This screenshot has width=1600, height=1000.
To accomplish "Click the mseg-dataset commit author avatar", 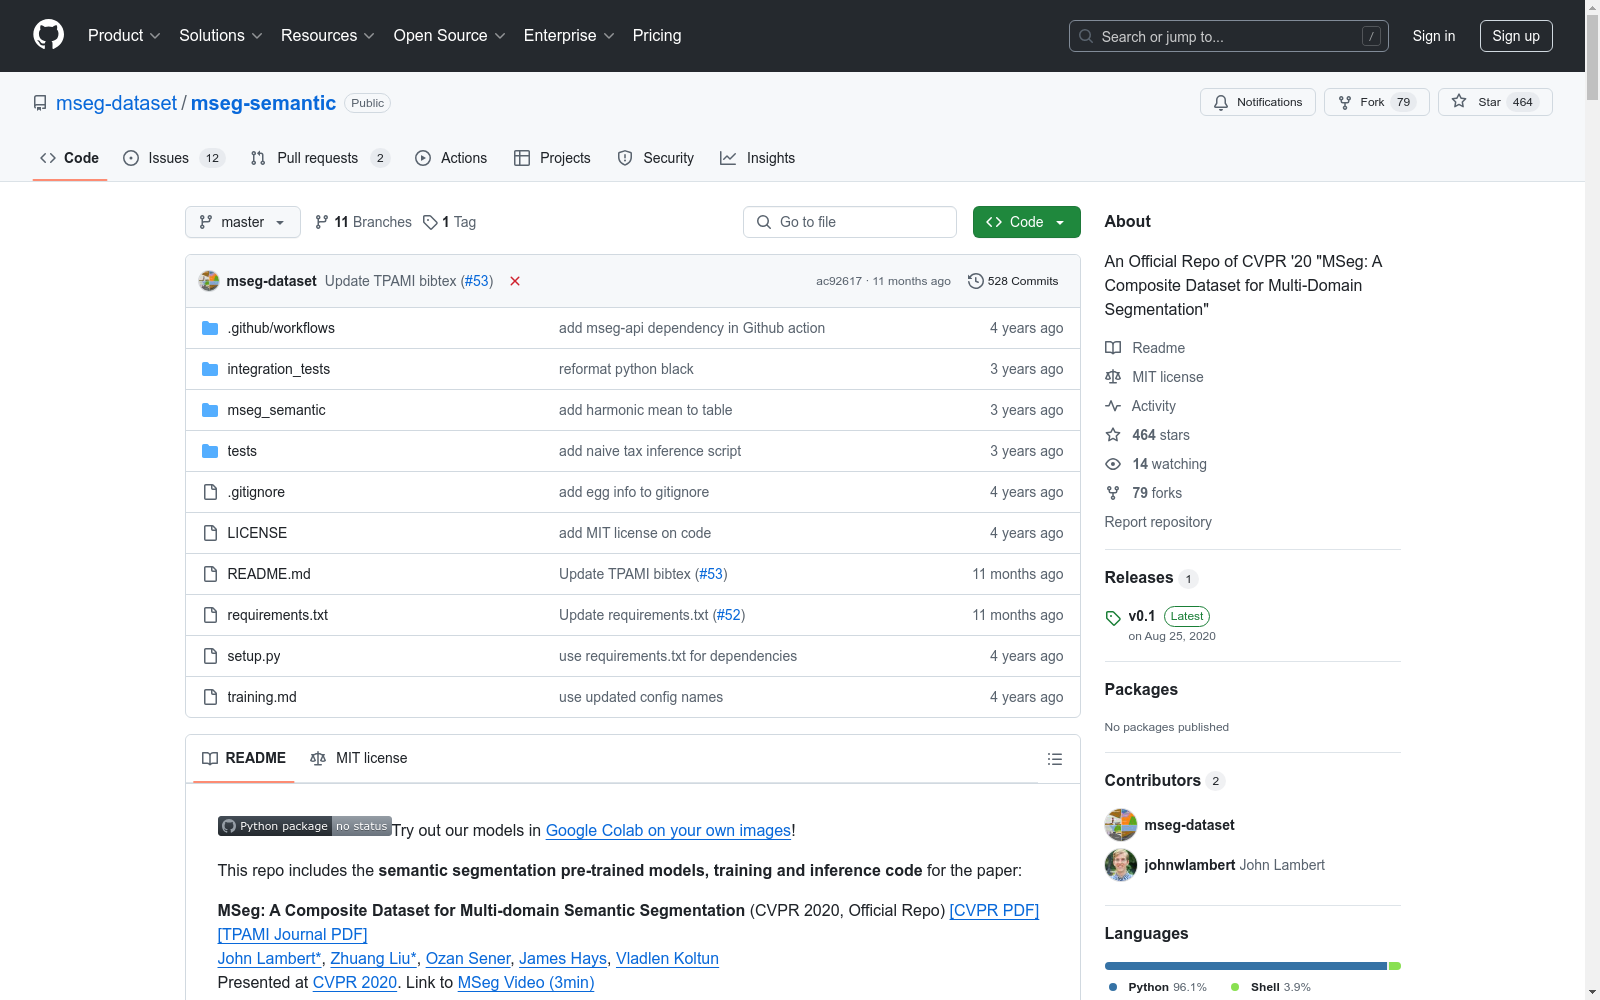I will [x=209, y=281].
